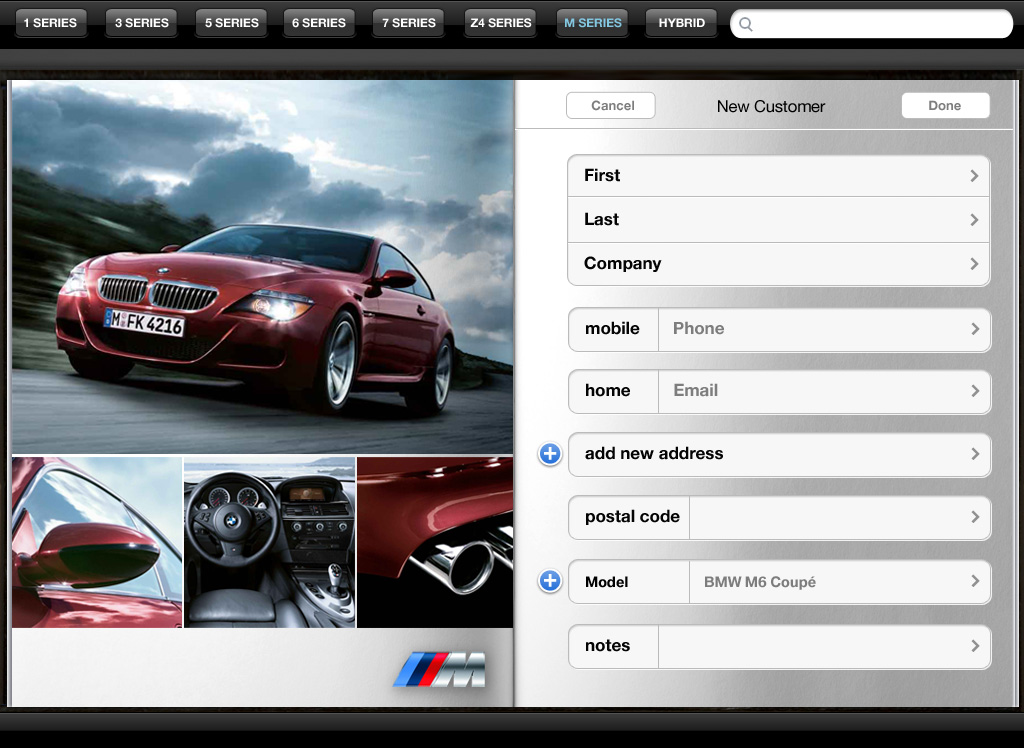Switch to the HYBRID tab
The image size is (1024, 748).
pos(681,23)
